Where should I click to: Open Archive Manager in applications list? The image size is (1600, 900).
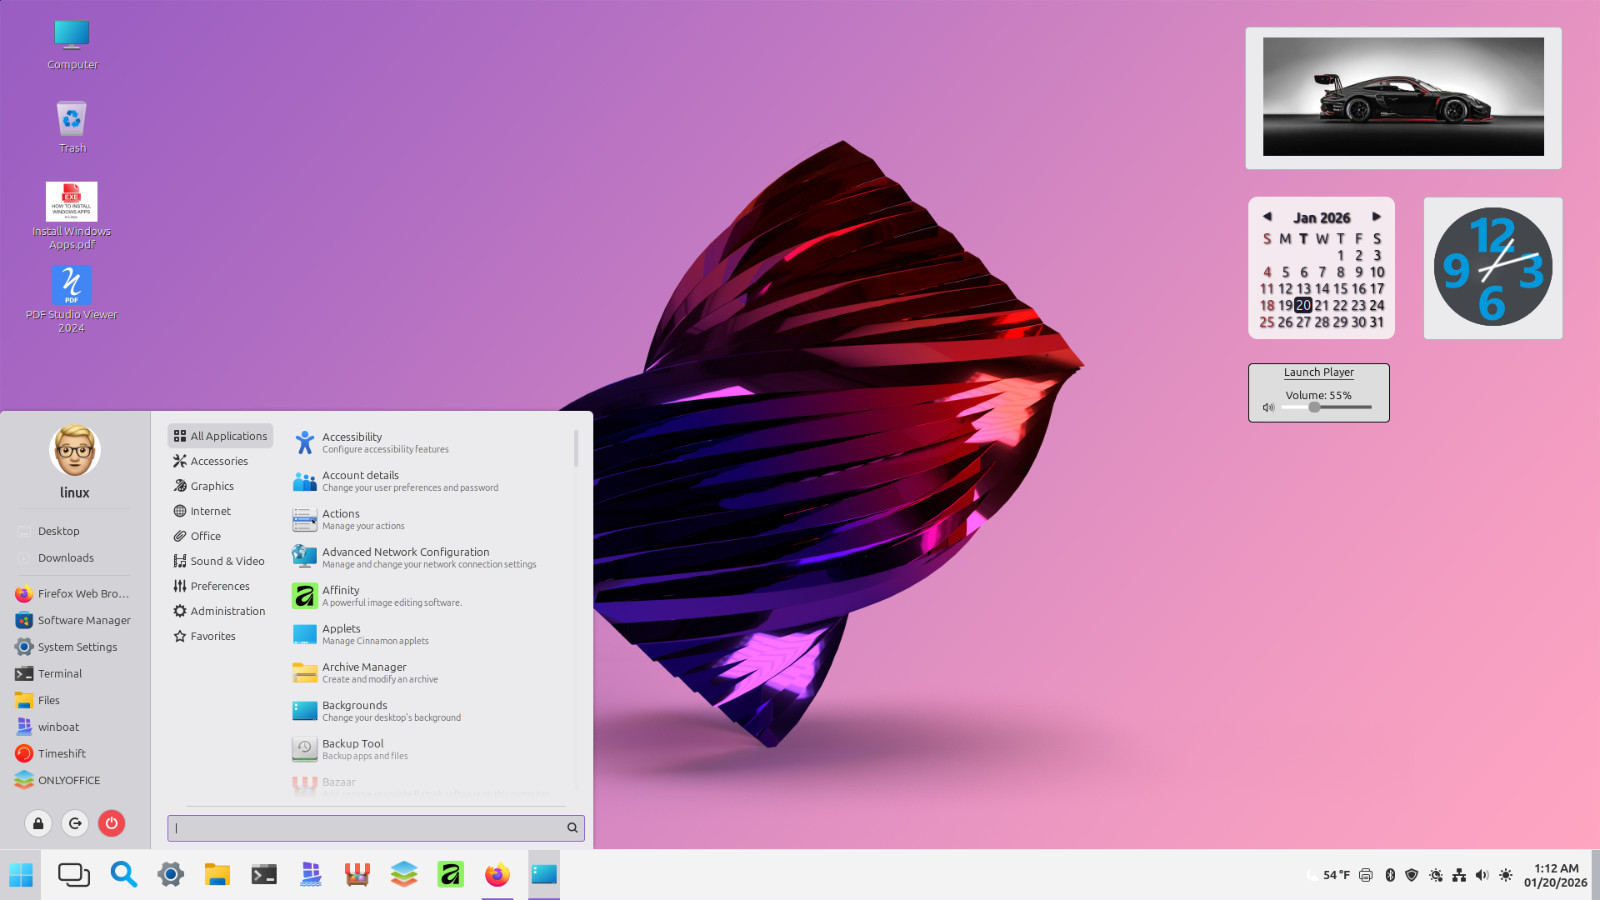tap(430, 672)
